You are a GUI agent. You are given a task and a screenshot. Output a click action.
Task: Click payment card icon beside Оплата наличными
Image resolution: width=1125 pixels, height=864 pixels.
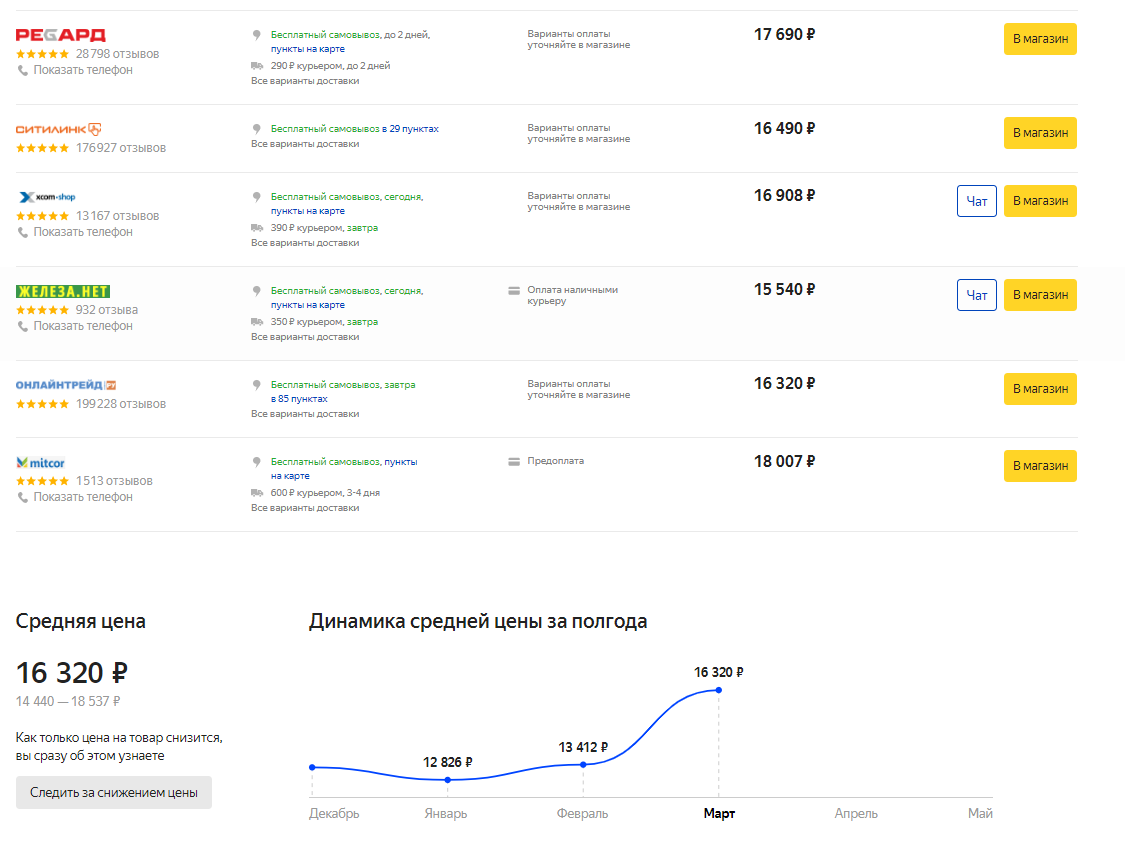[514, 291]
